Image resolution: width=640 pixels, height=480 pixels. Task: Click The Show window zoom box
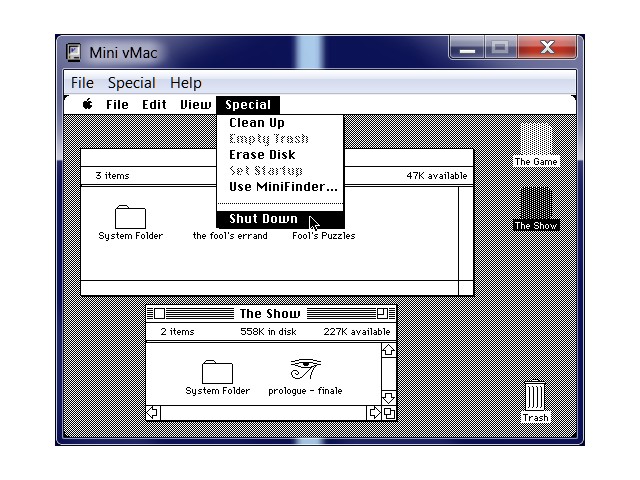[x=382, y=313]
